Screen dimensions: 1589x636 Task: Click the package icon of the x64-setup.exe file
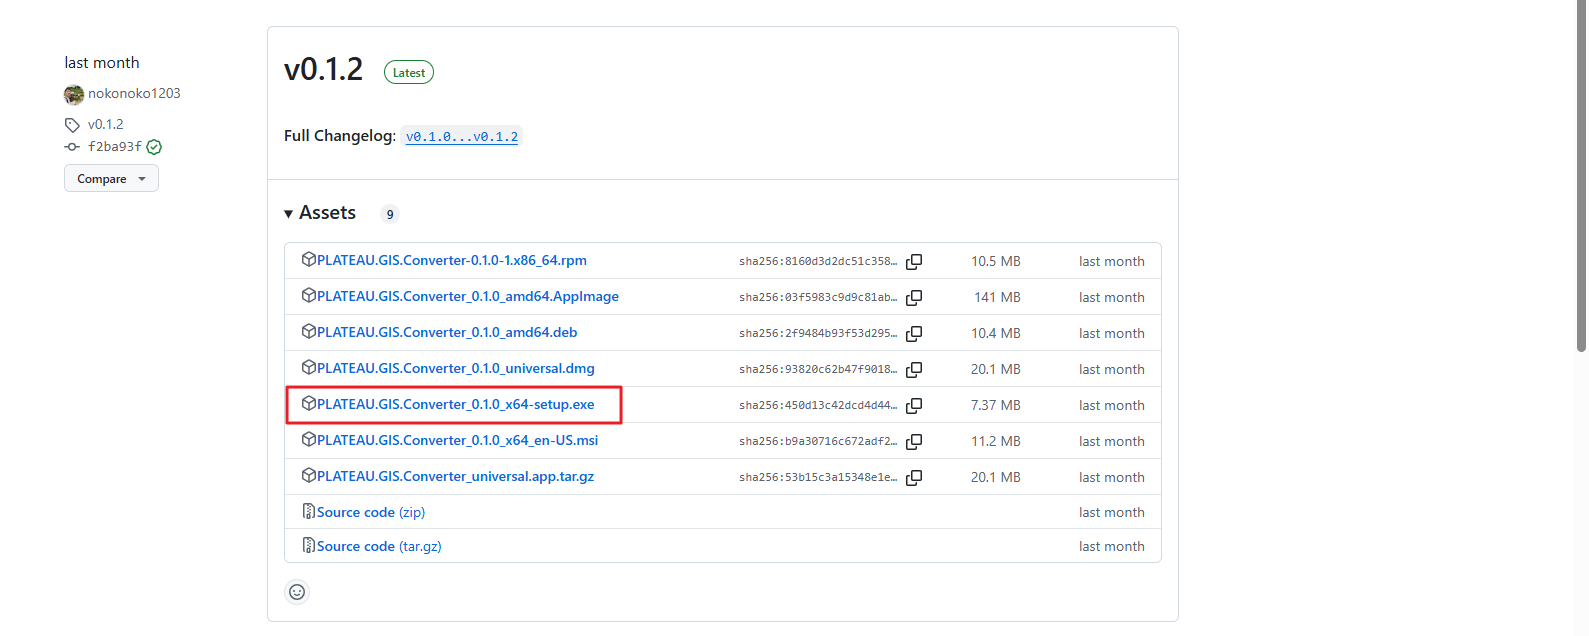(309, 404)
